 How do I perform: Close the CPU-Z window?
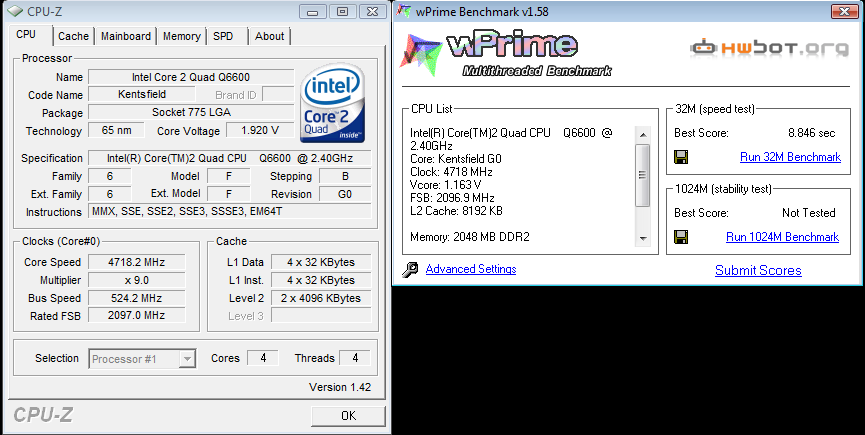click(372, 11)
